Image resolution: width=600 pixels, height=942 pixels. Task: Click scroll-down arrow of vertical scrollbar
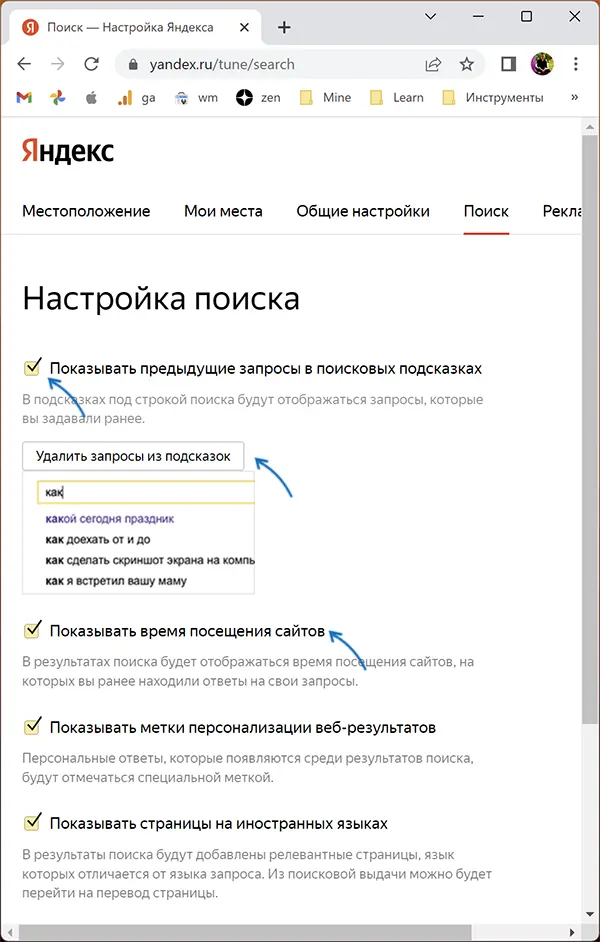pos(590,914)
